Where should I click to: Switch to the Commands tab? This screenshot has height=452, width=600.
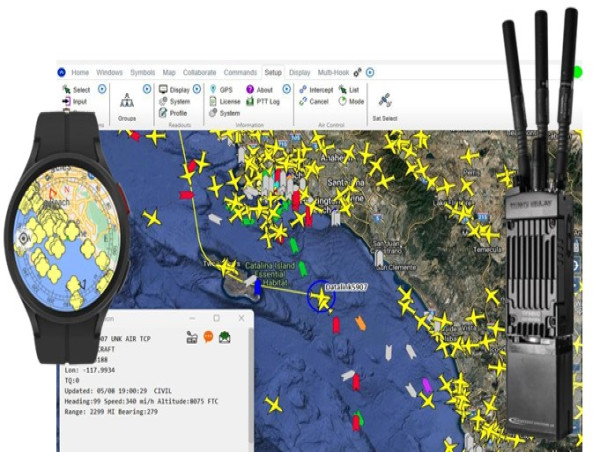tap(240, 72)
